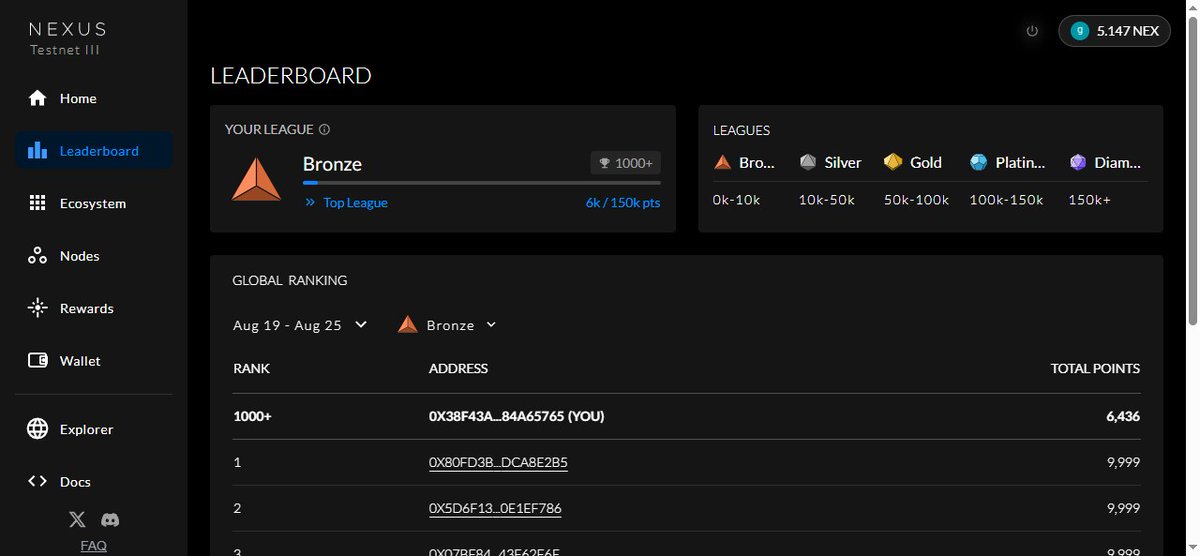This screenshot has width=1200, height=556.
Task: Open the X (Twitter) social icon
Action: tap(77, 520)
